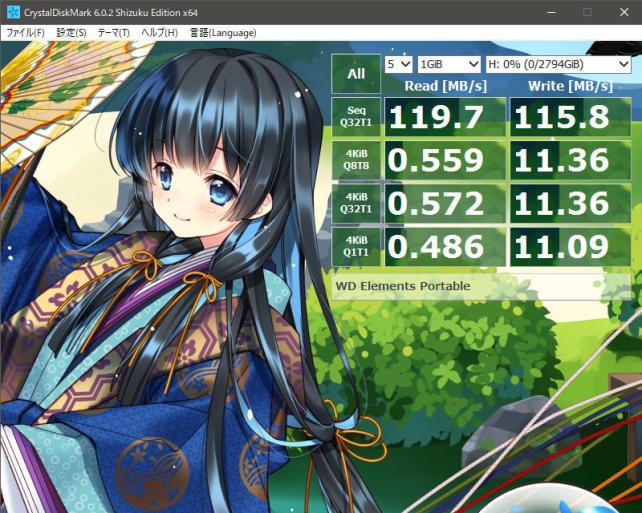Click the Seq write value 115.8
The width and height of the screenshot is (642, 513).
pos(570,117)
